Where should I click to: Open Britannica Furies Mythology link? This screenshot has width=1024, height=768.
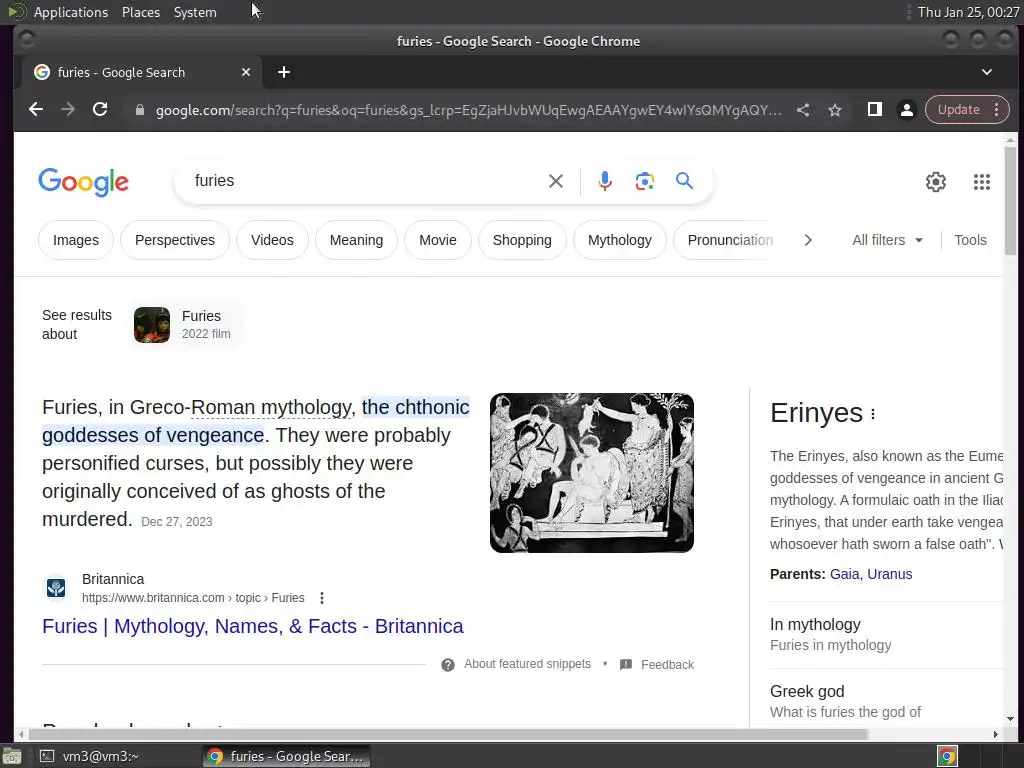[253, 626]
